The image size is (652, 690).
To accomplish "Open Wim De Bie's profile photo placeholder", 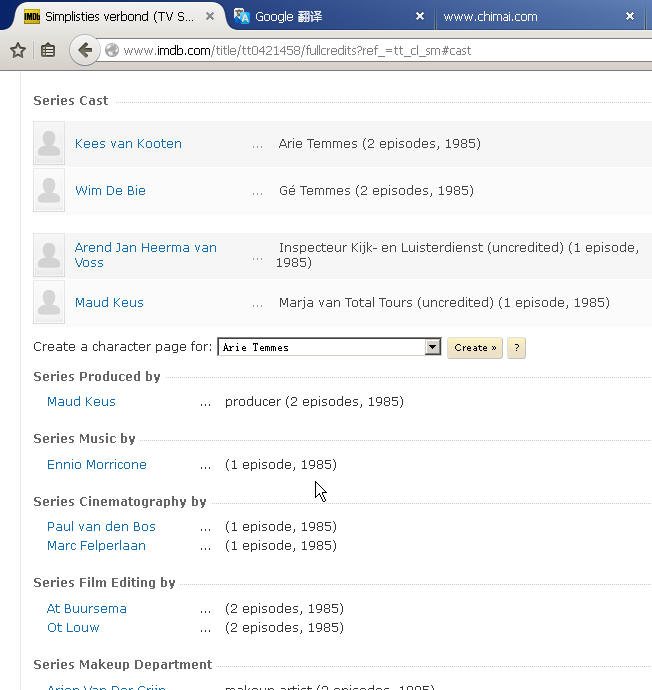I will click(49, 190).
